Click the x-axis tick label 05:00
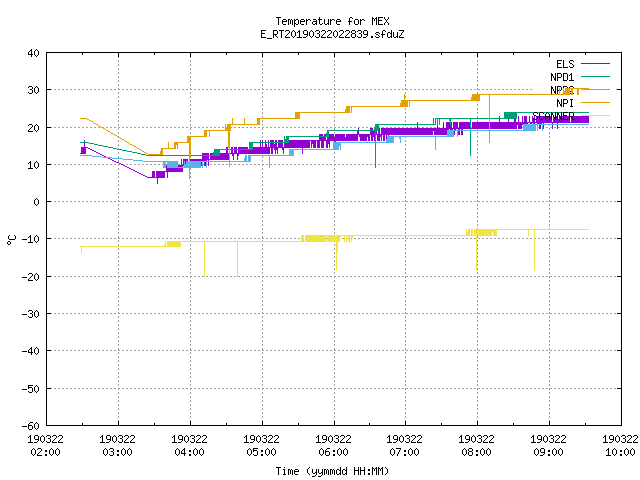The height and width of the screenshot is (480, 640). [261, 452]
